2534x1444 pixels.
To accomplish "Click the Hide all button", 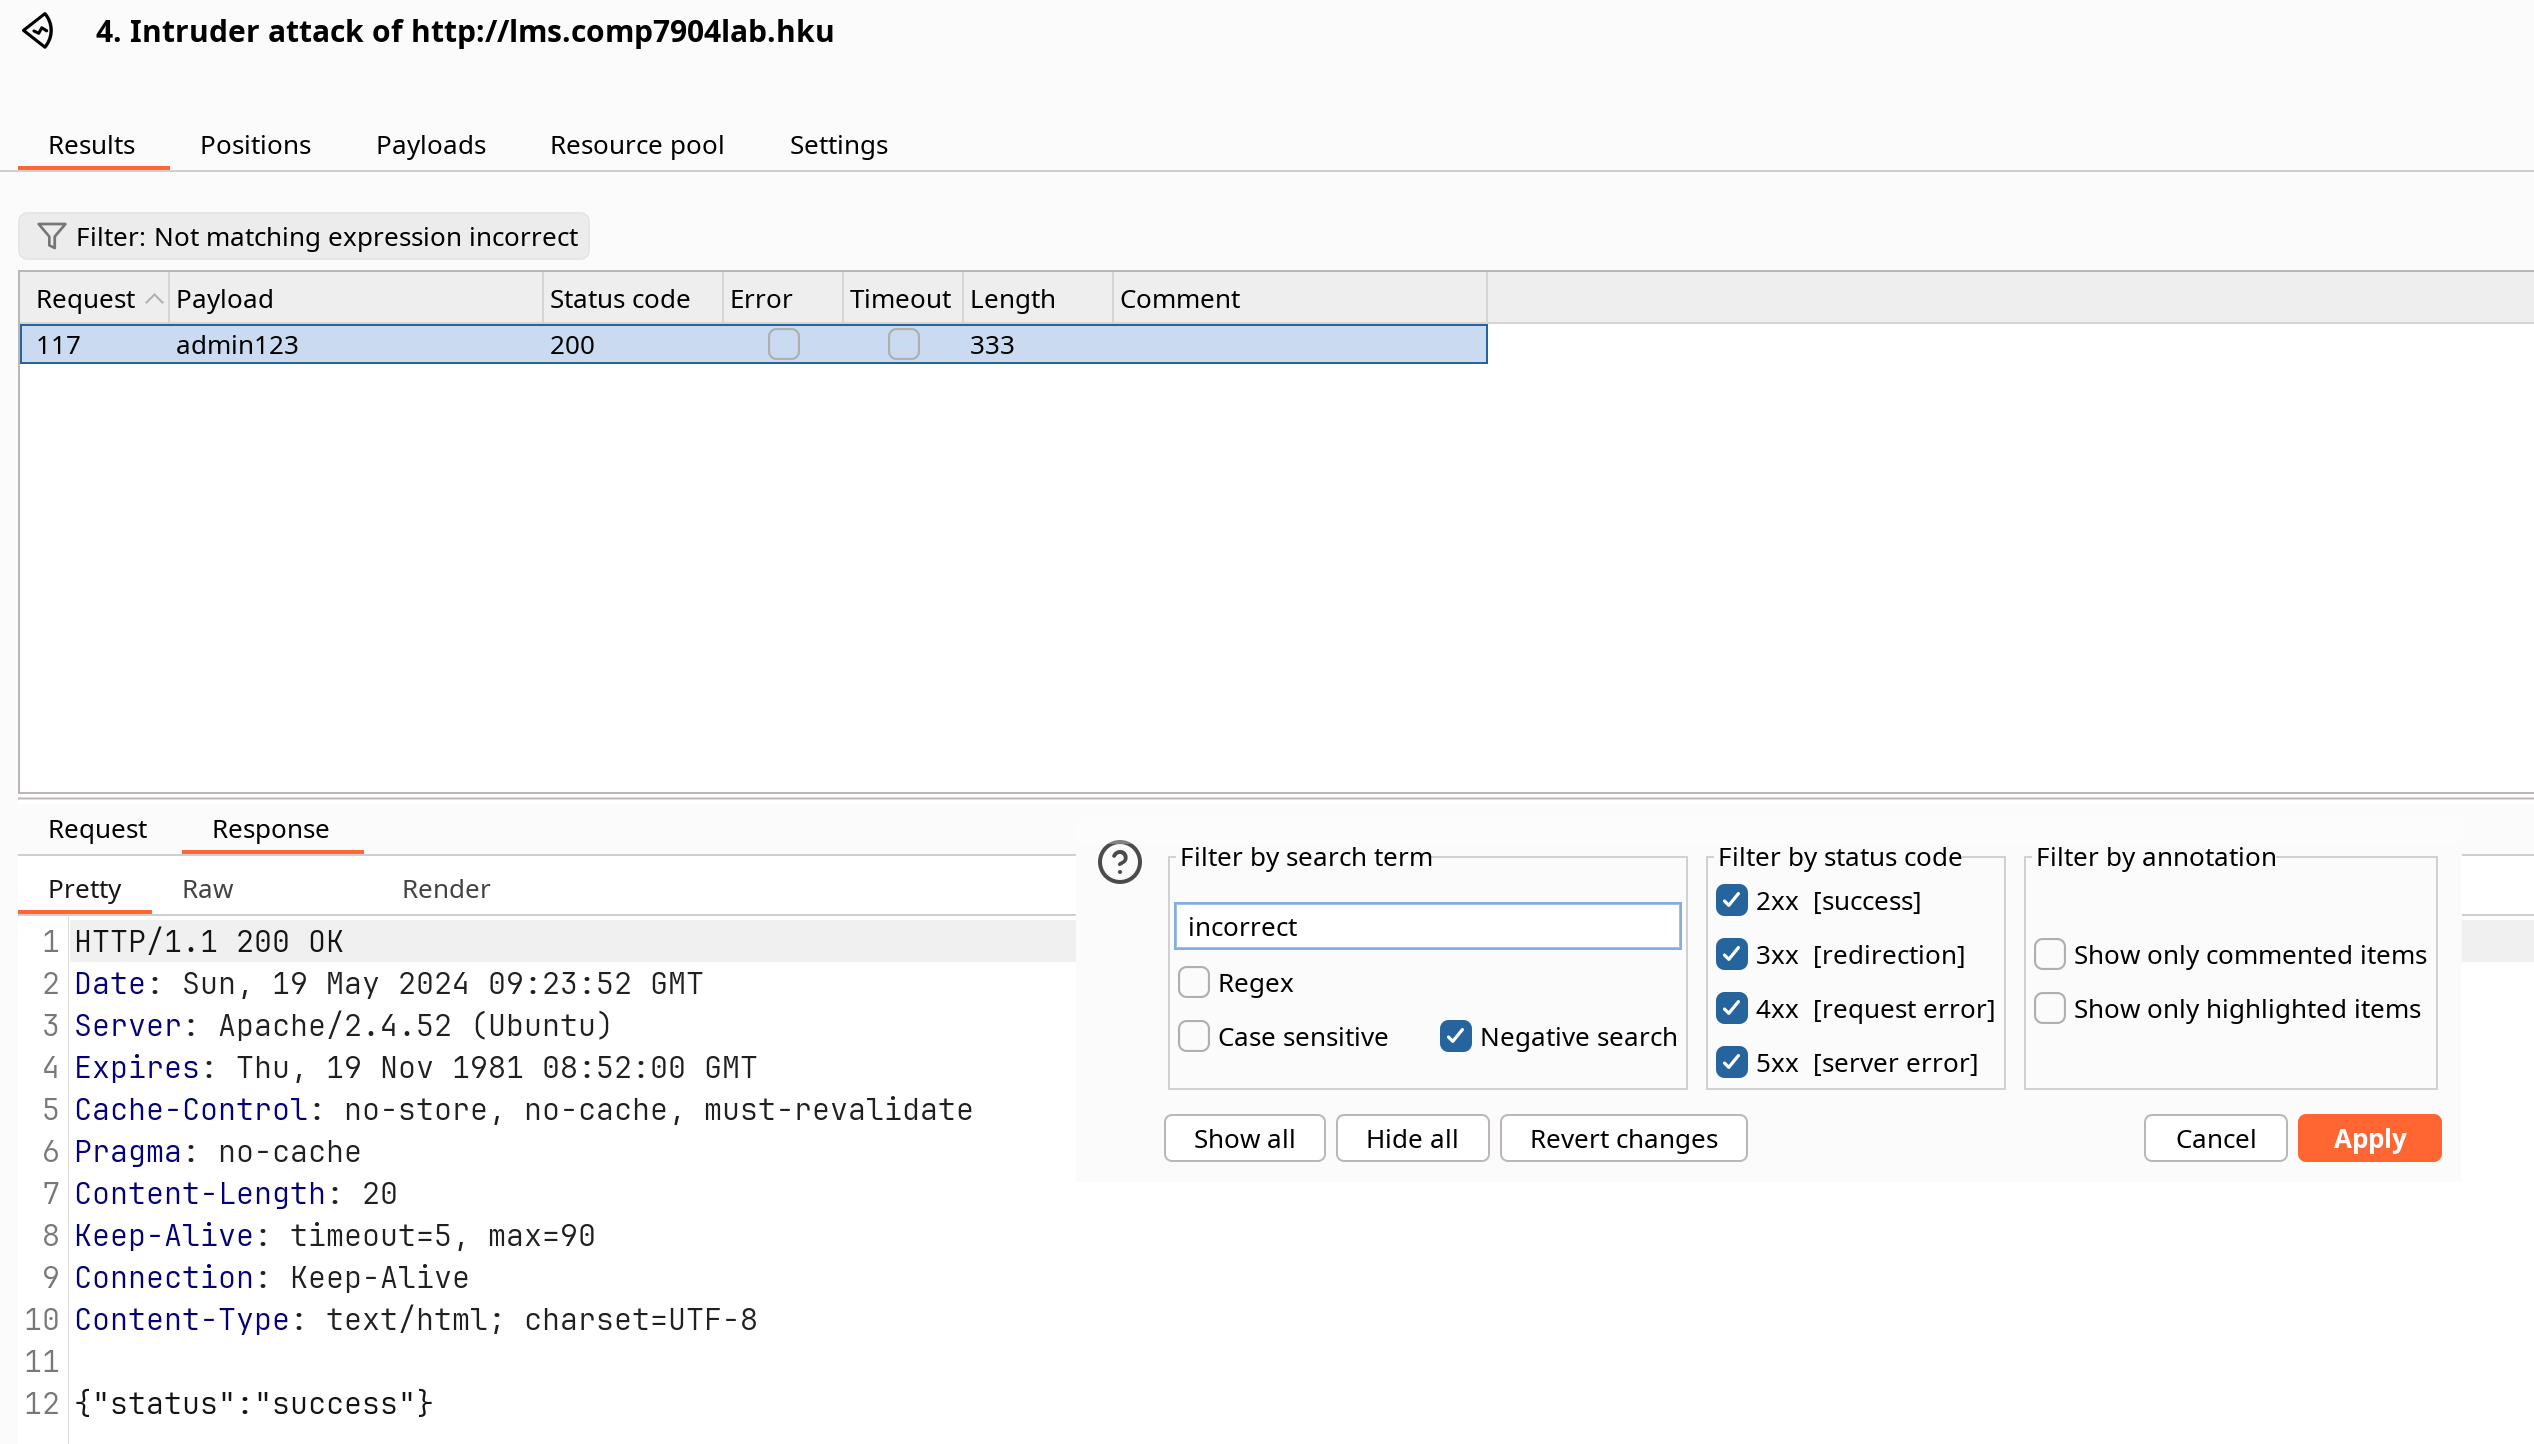I will click(1410, 1138).
